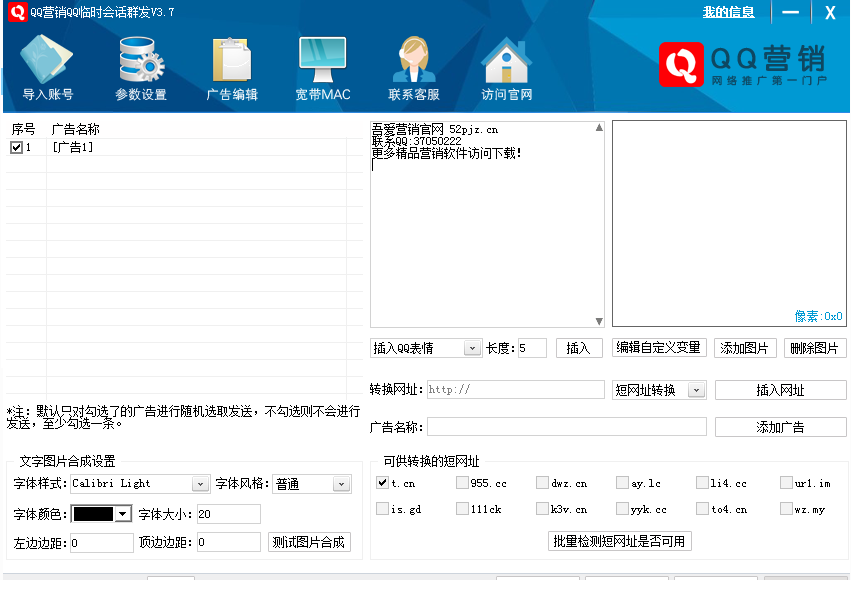This screenshot has height=603, width=851.
Task: Click the 顶边边距 input field
Action: tap(228, 542)
